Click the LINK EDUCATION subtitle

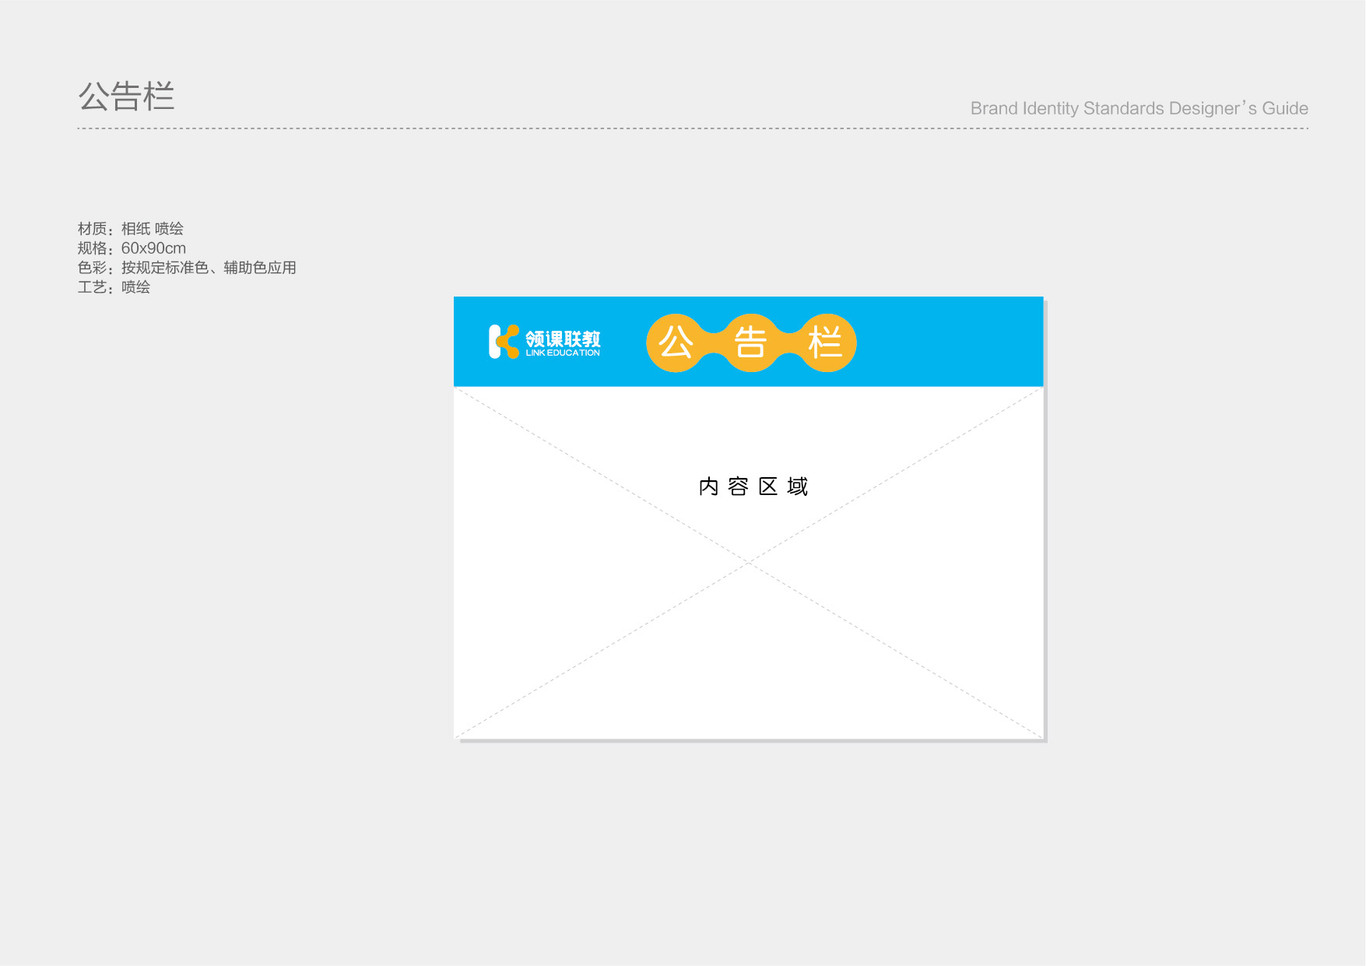[563, 353]
